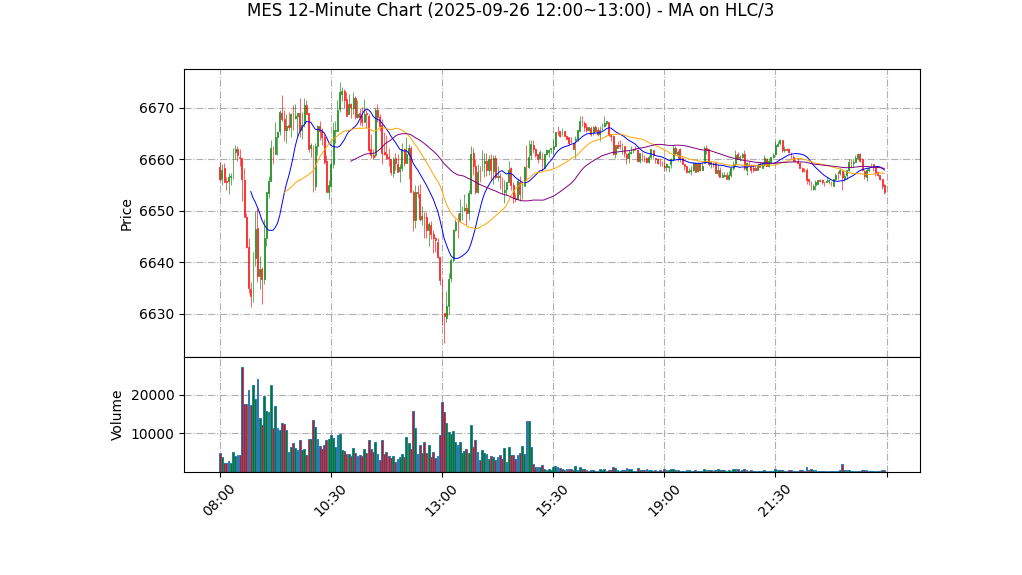
Task: Click the 13:00 time axis label
Action: click(x=441, y=501)
